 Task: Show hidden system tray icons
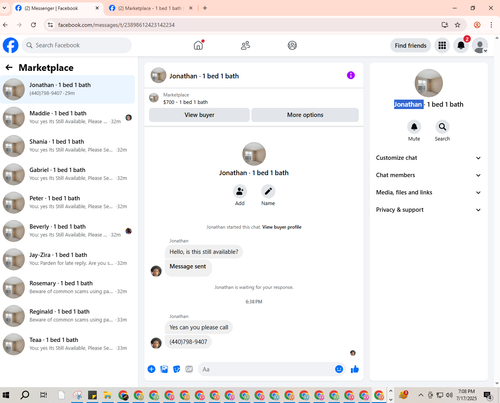click(421, 395)
